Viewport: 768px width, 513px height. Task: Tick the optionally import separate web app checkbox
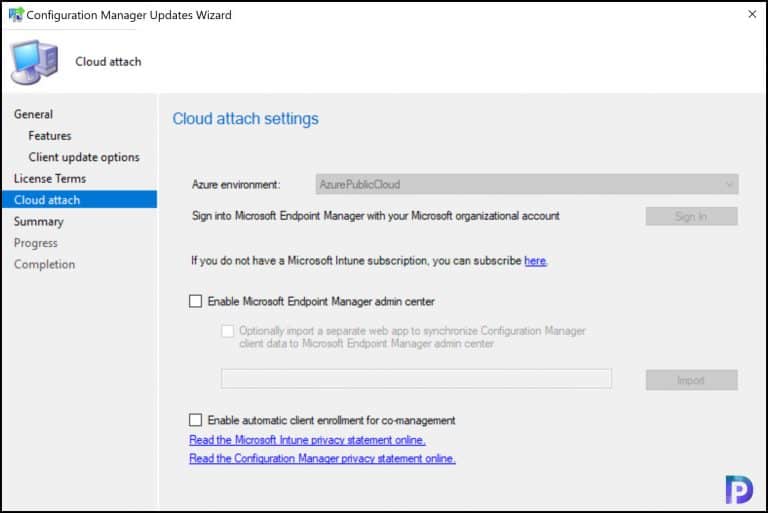pyautogui.click(x=227, y=331)
